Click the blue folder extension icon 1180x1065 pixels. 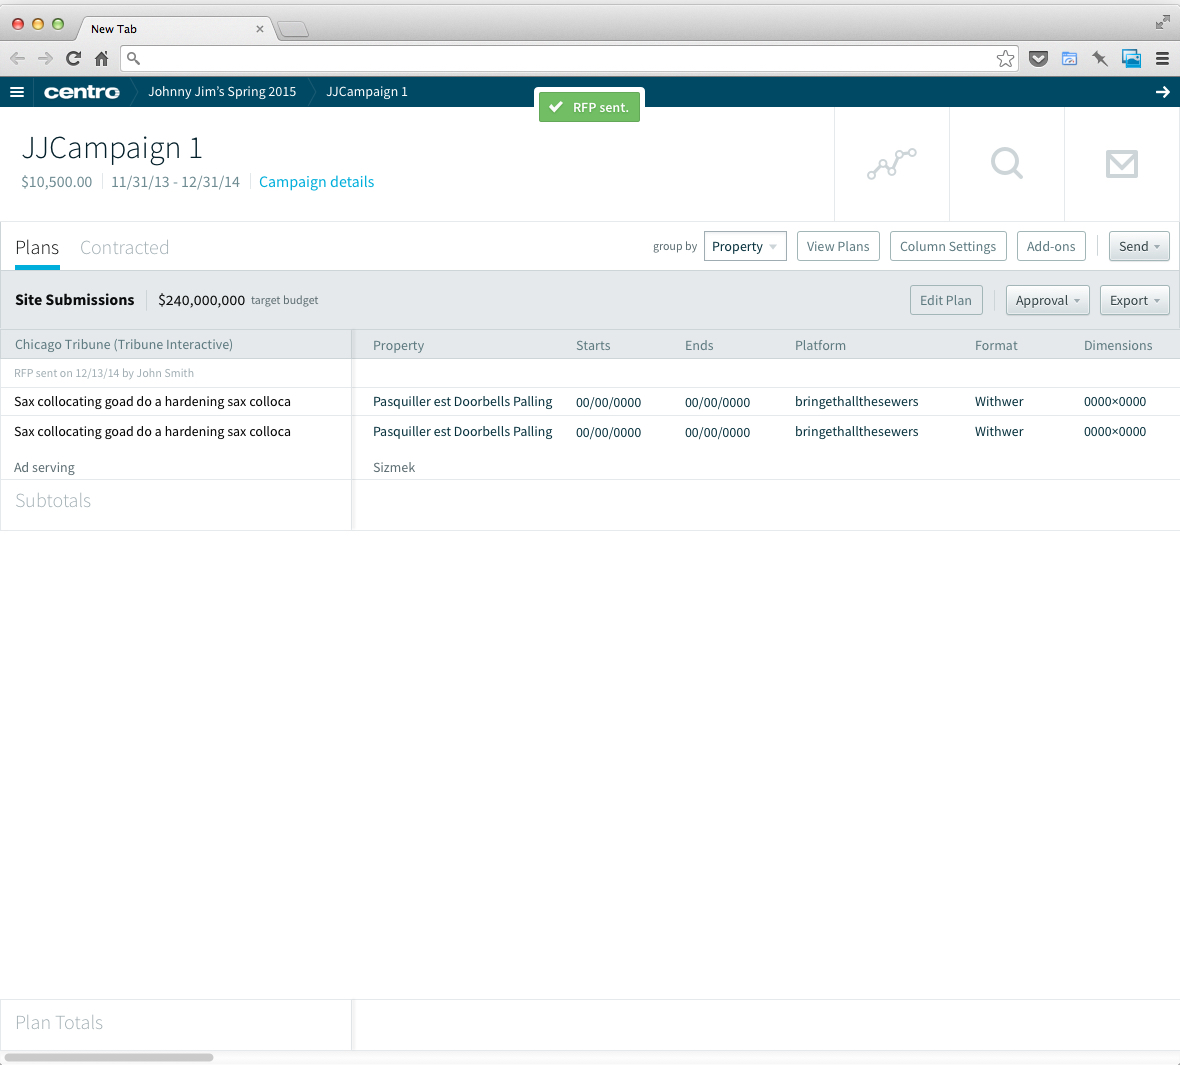point(1069,59)
